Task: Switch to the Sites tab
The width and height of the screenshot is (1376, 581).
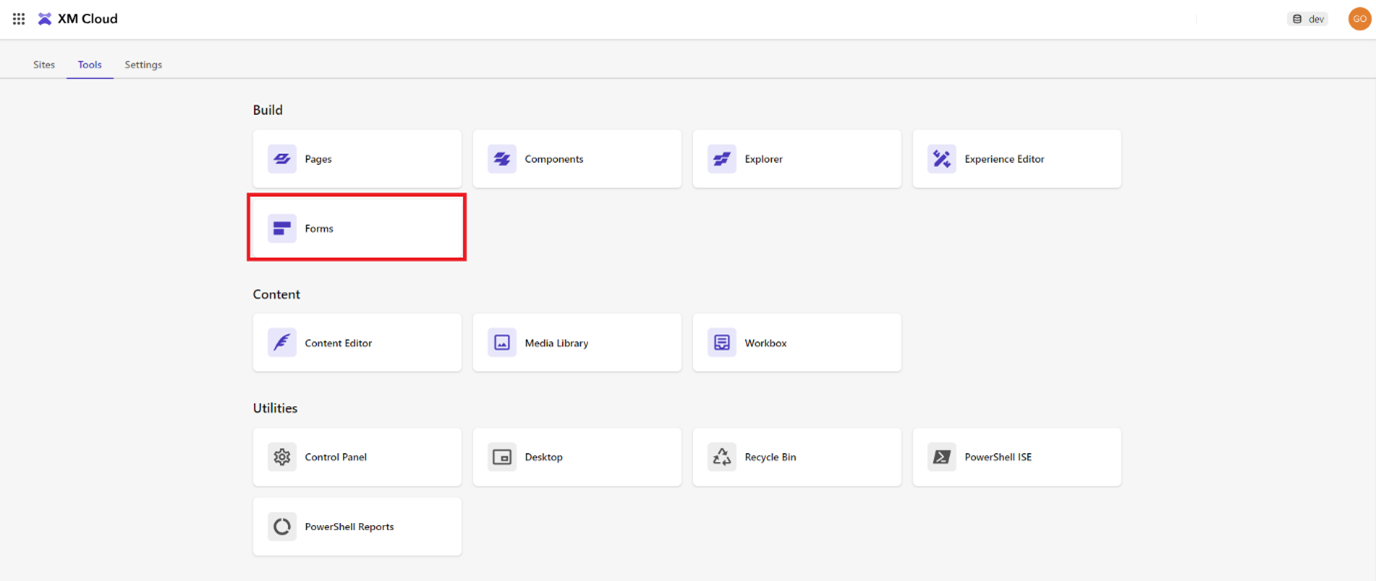Action: pos(44,65)
